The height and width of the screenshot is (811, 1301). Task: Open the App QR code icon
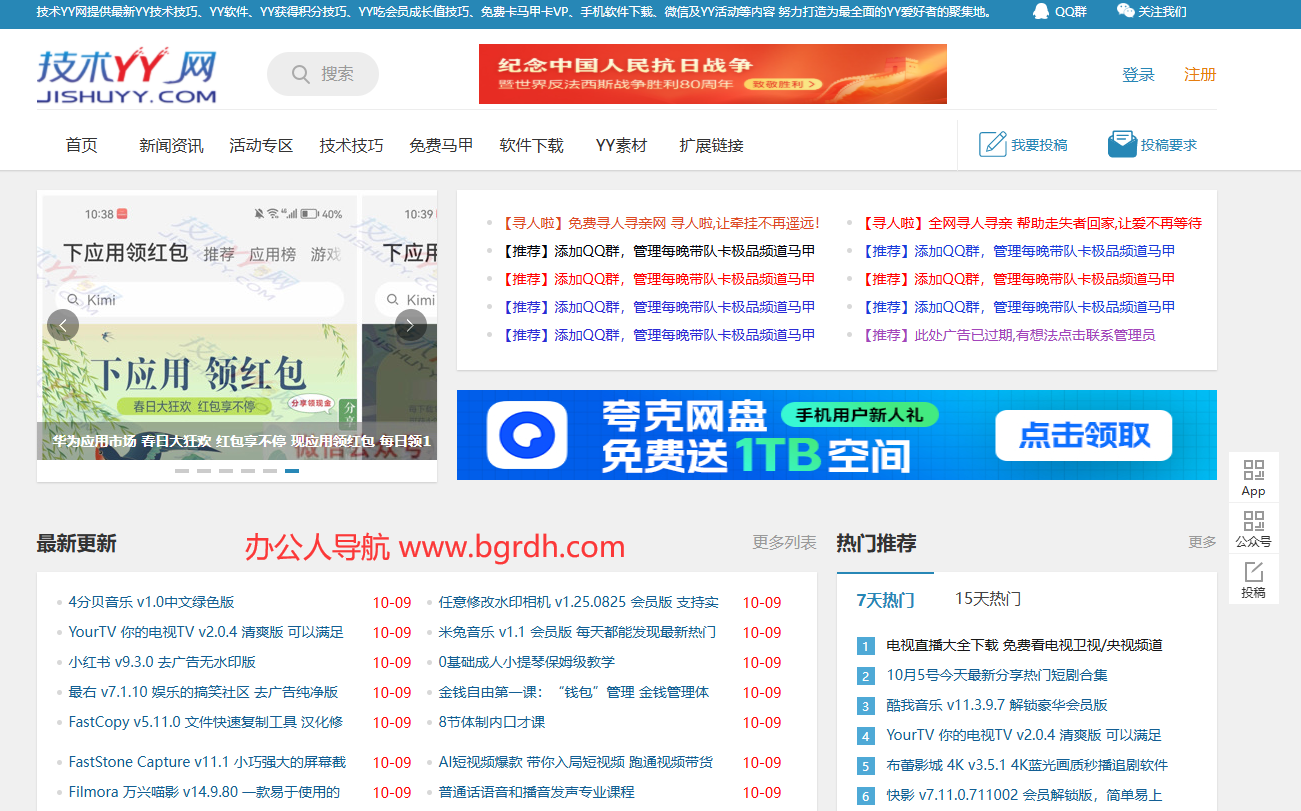pyautogui.click(x=1253, y=470)
